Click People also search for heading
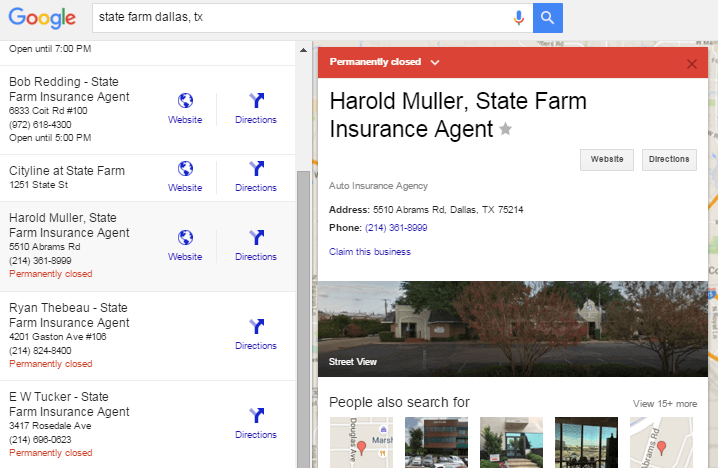Viewport: 718px width, 468px height. pyautogui.click(x=399, y=402)
